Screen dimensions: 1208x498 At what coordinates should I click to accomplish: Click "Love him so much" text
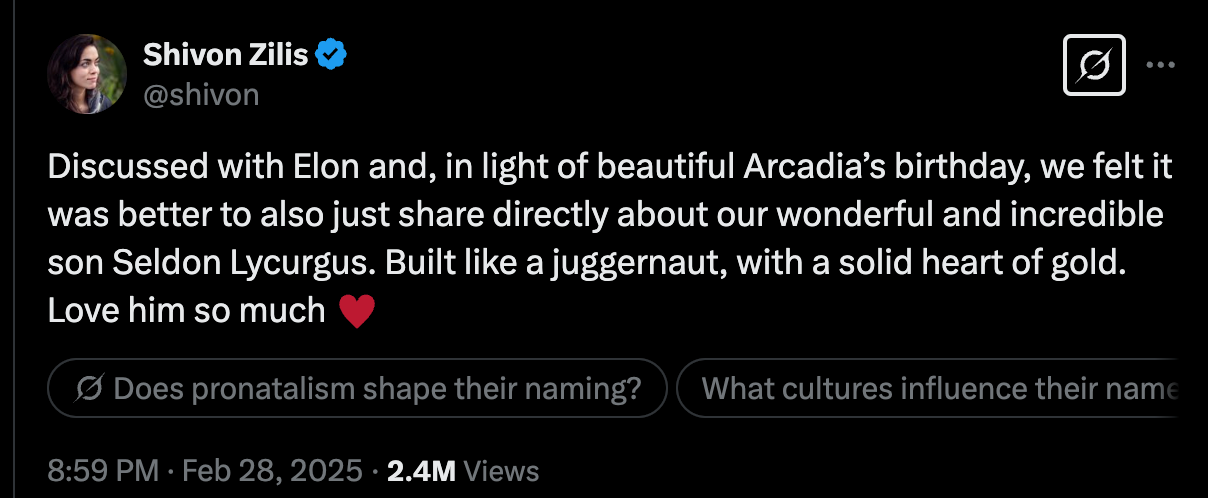(x=186, y=311)
